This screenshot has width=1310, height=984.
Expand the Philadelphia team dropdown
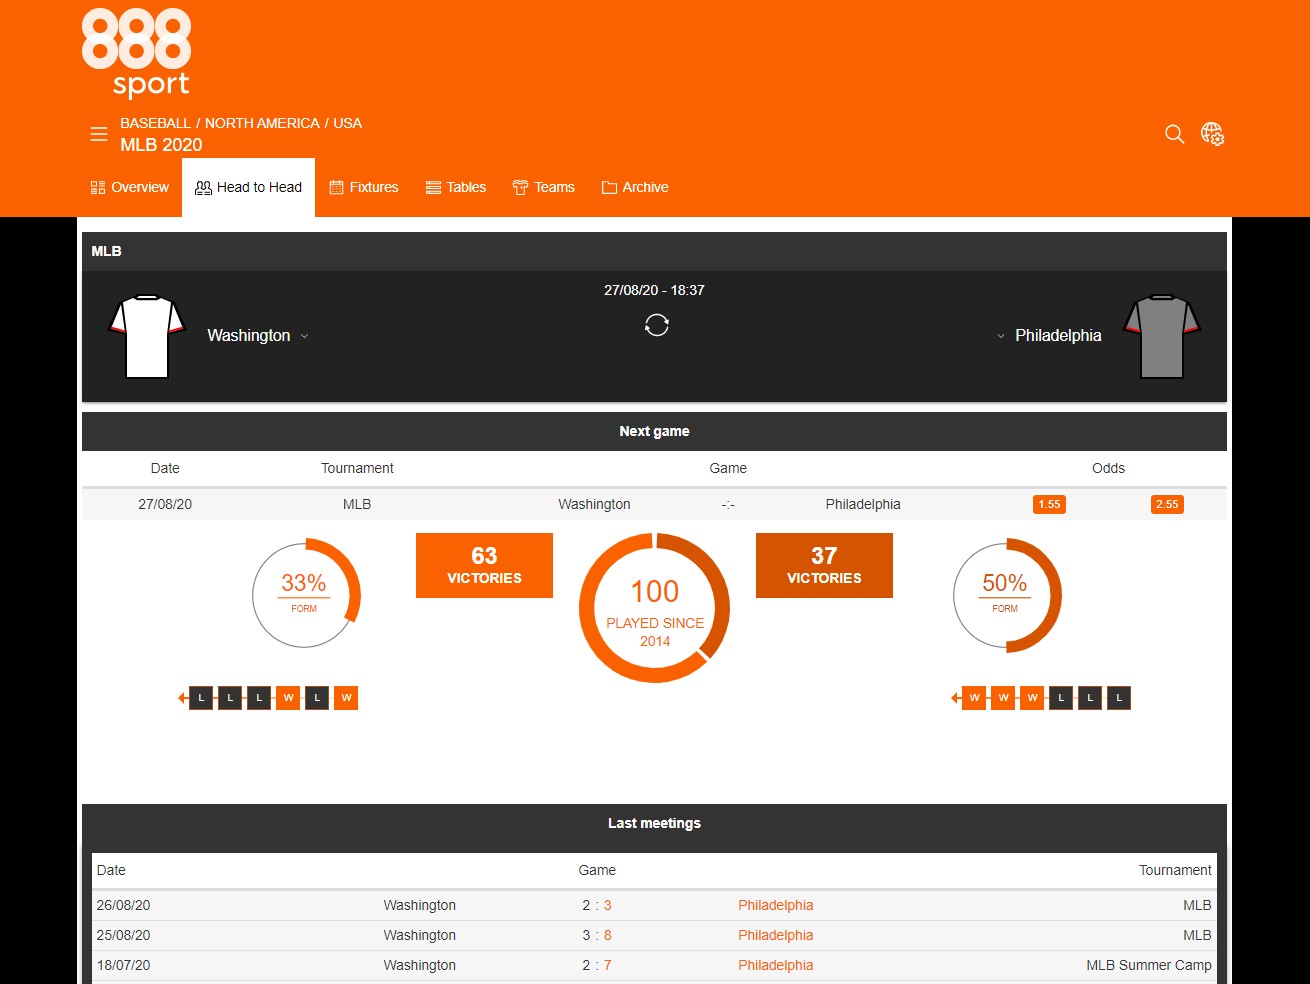[x=1001, y=336]
